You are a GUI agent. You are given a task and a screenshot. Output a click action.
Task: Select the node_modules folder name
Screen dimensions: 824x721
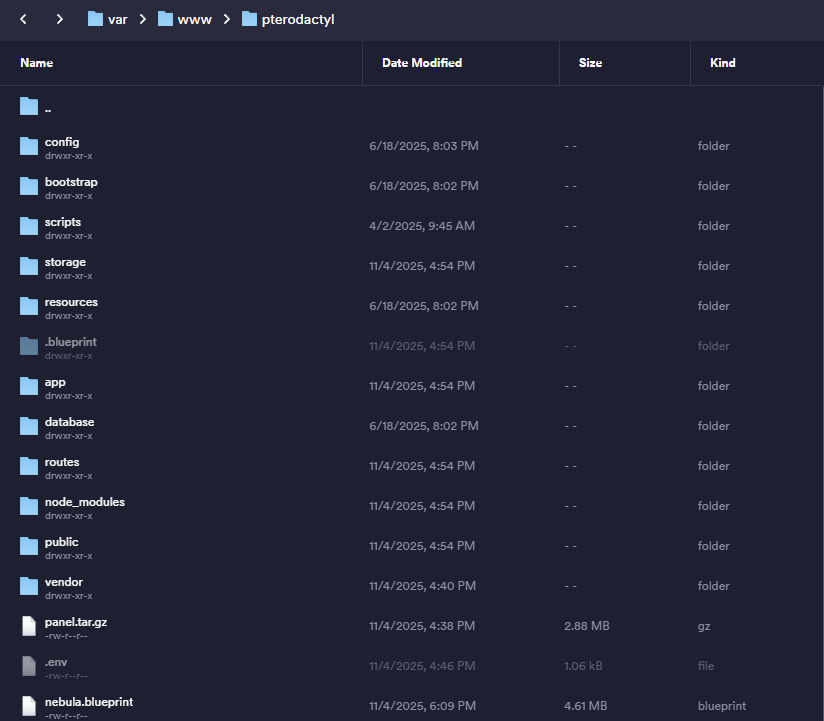[85, 502]
